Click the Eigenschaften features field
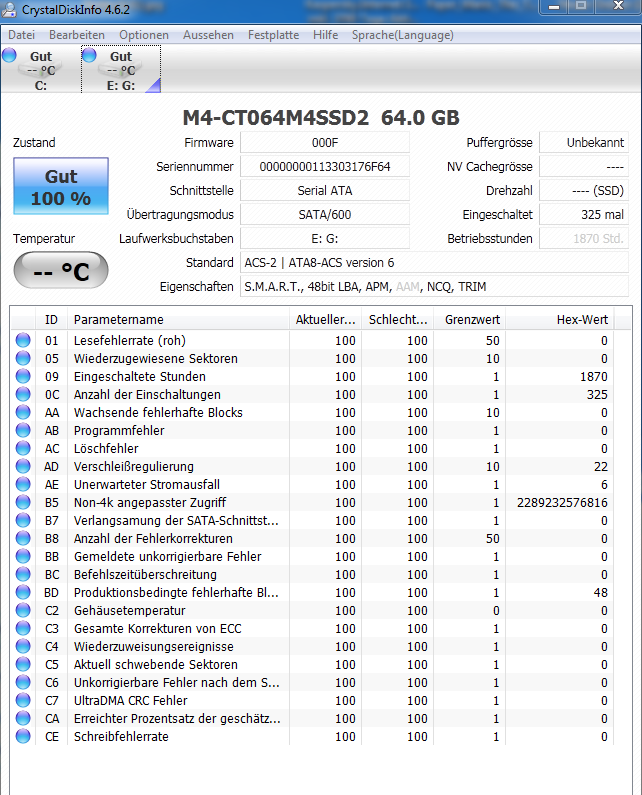This screenshot has height=795, width=642. [434, 286]
